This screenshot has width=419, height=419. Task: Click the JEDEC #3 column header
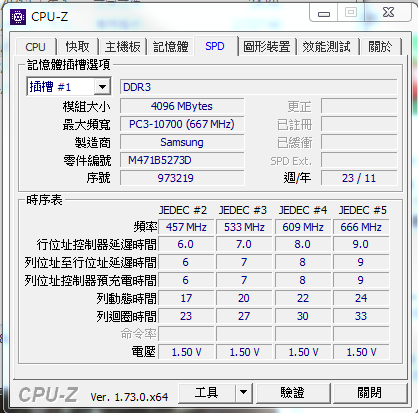pos(243,210)
